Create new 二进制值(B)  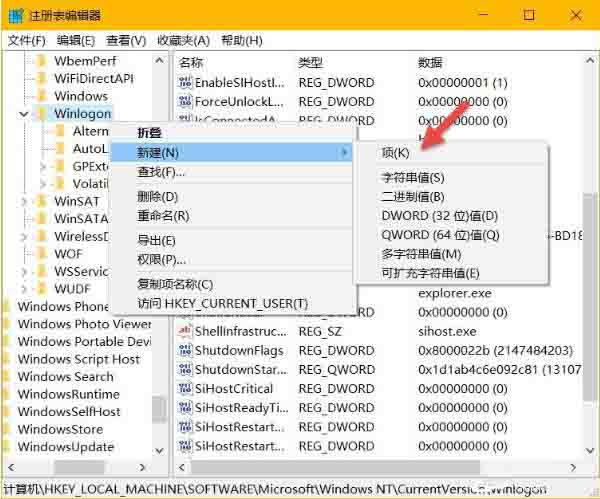click(x=452, y=197)
